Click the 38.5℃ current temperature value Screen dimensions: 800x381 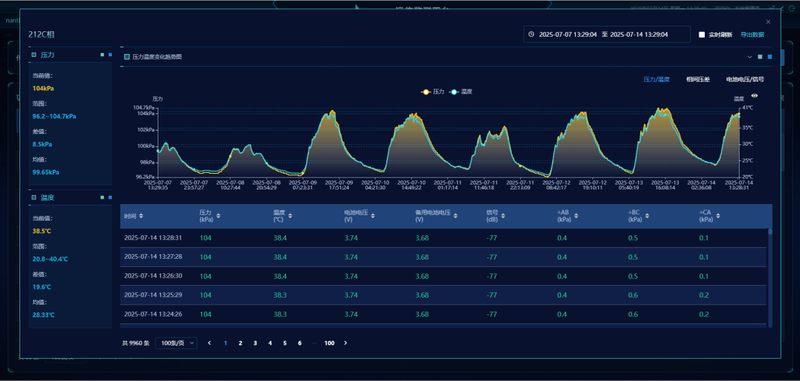point(43,231)
